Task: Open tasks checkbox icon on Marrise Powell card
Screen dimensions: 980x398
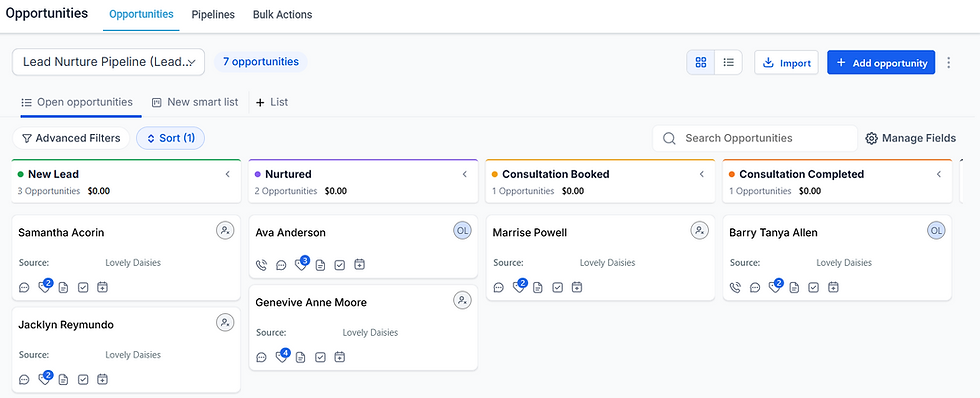Action: point(558,287)
